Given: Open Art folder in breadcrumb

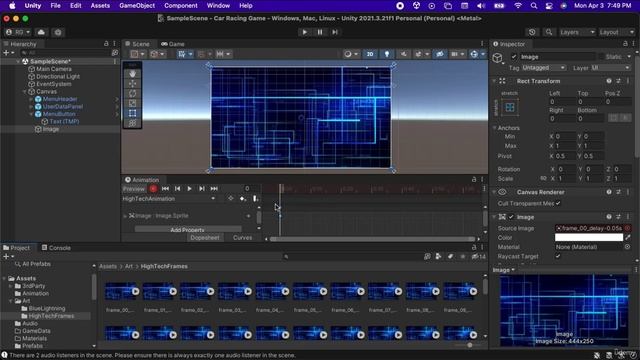Looking at the screenshot, I should [x=129, y=266].
